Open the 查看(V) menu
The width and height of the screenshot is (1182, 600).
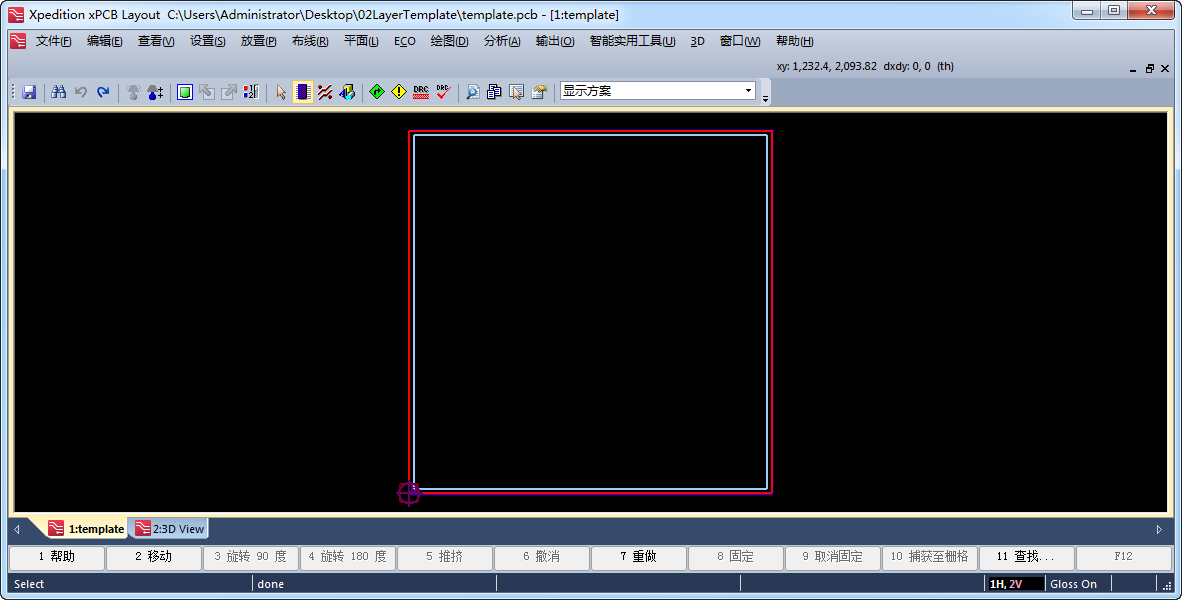156,41
